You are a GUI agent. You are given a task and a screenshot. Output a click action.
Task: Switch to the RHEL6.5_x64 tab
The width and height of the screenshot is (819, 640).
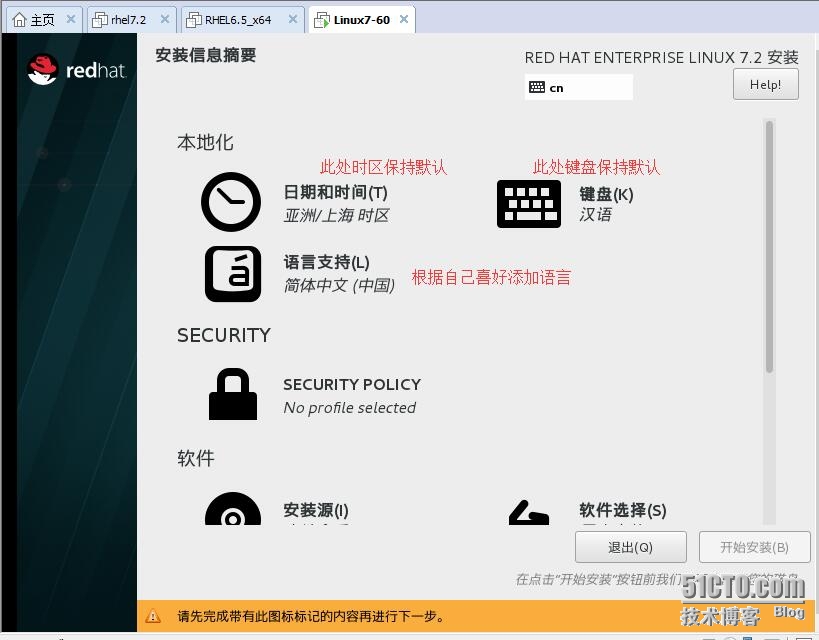pos(243,20)
